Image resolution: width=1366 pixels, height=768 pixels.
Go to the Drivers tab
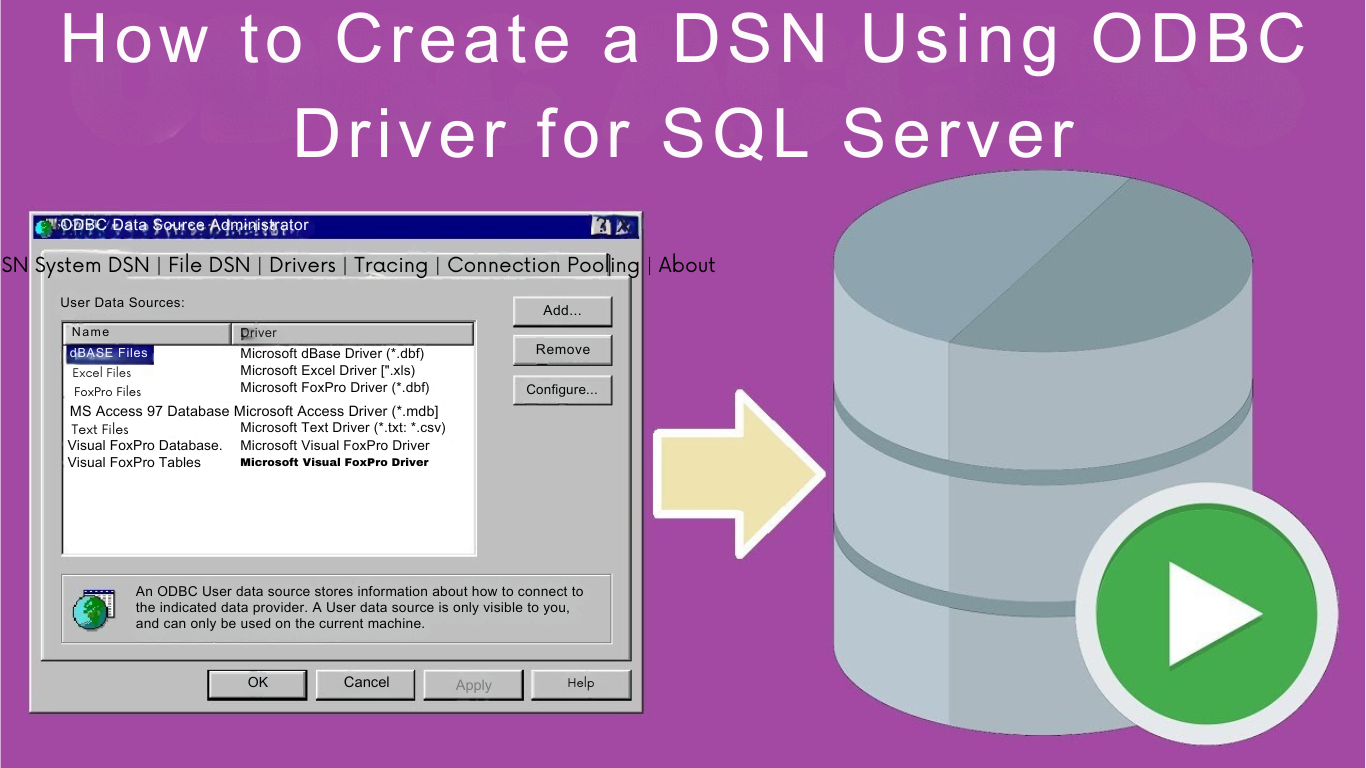point(302,265)
